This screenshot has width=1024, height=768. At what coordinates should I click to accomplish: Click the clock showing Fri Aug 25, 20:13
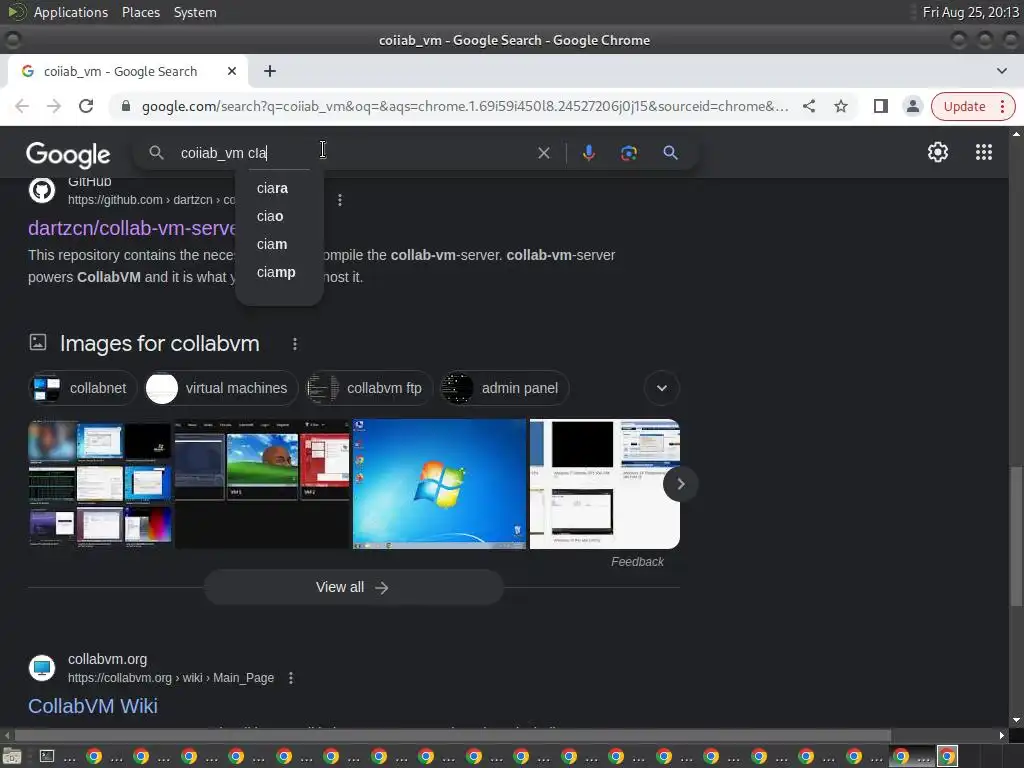[970, 12]
